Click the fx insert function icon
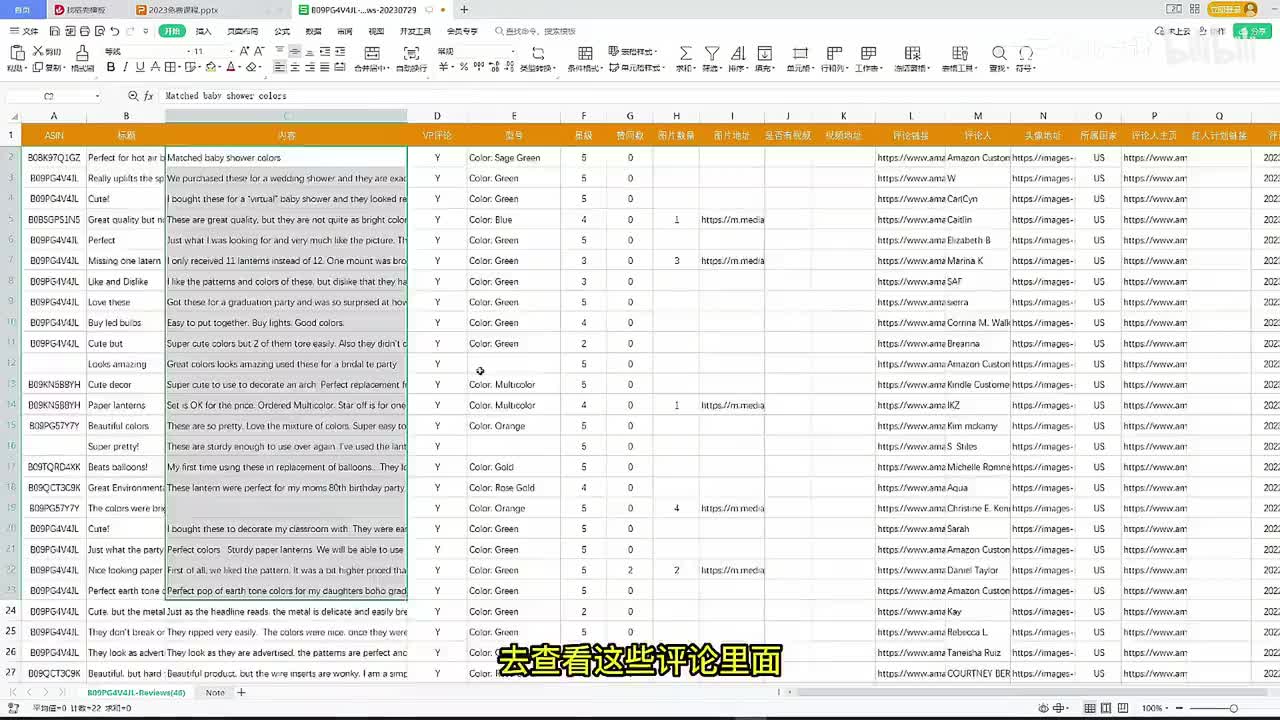 148,96
